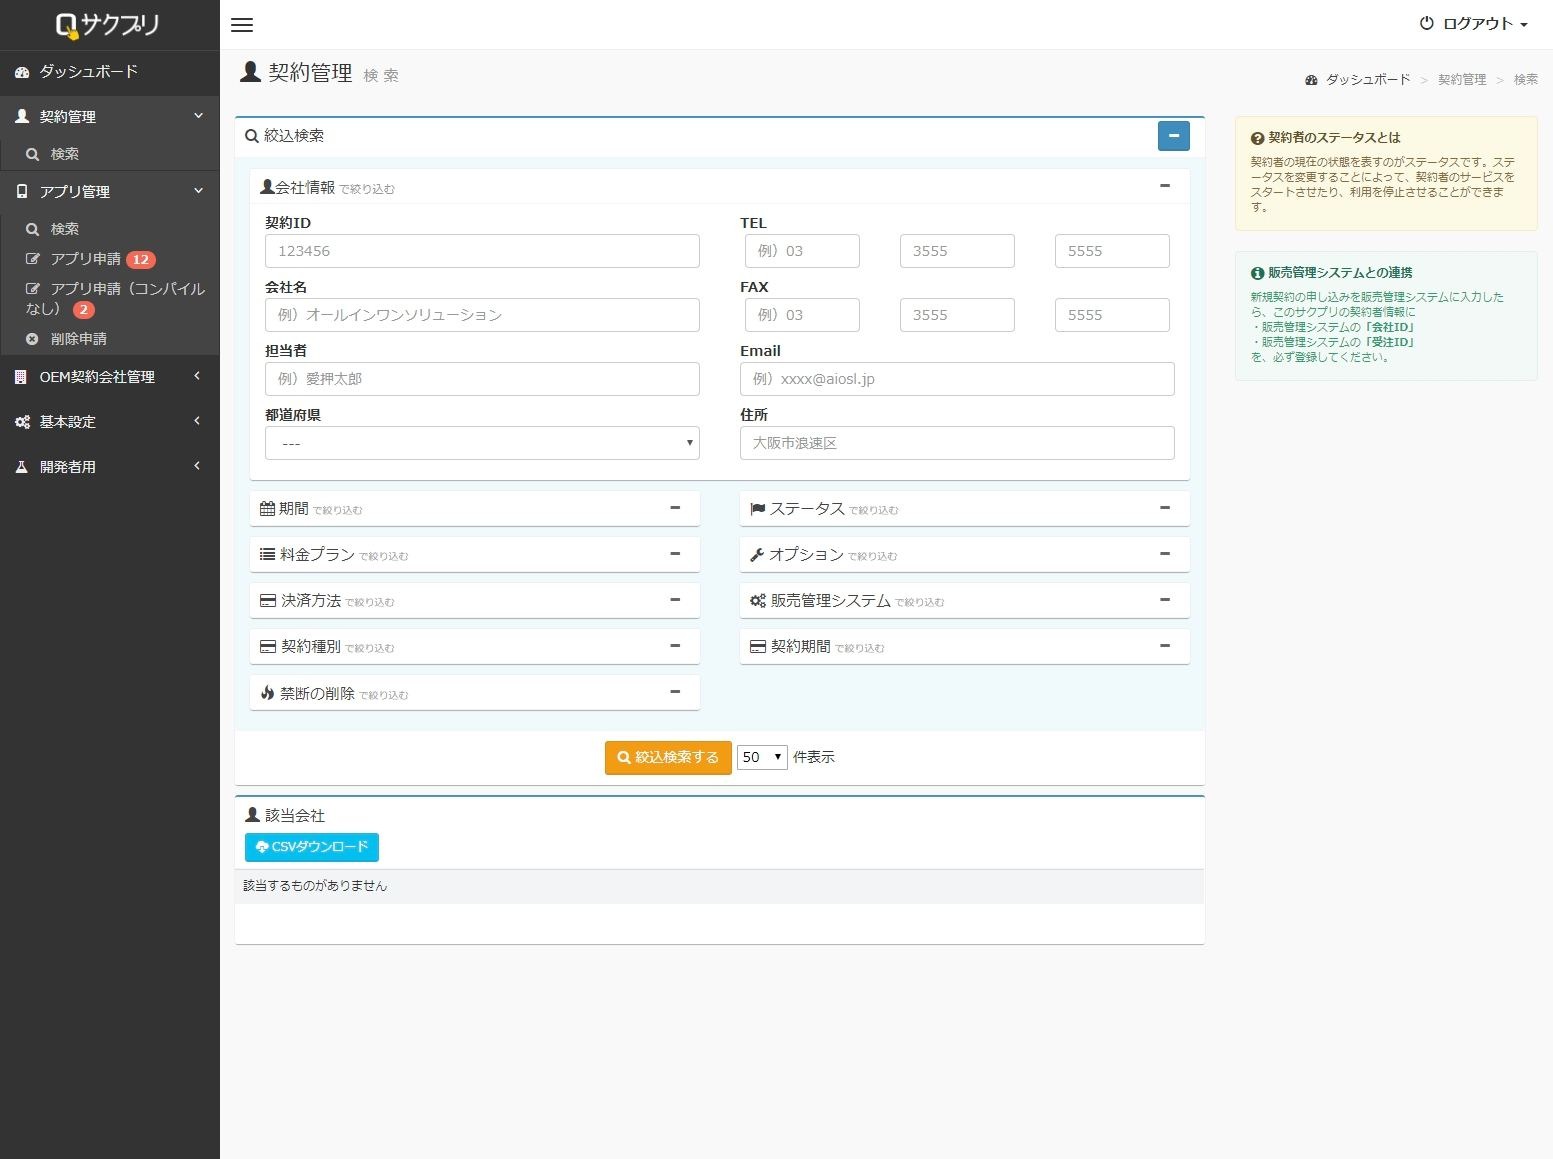This screenshot has height=1159, width=1553.
Task: Toggle the 契約種別 filter box minus
Action: tap(675, 646)
